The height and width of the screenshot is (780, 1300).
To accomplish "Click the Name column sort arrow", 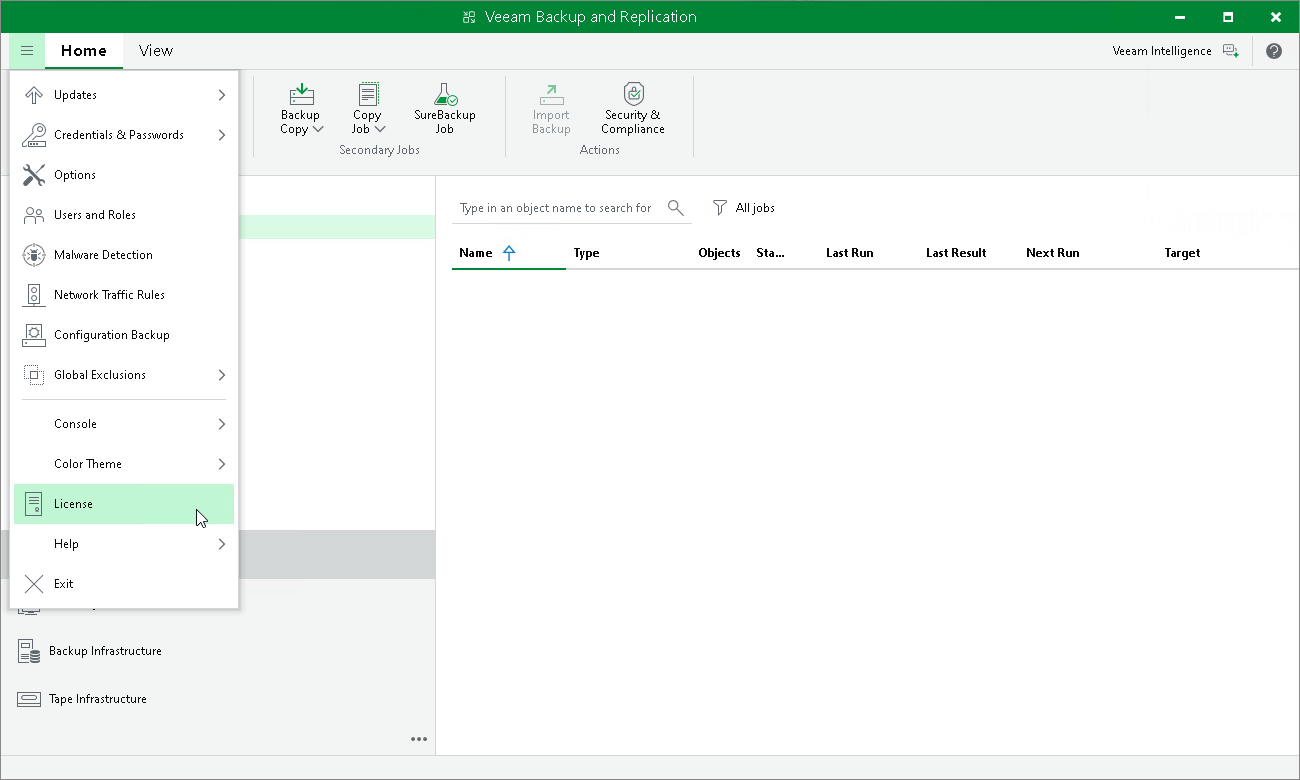I will click(x=509, y=253).
